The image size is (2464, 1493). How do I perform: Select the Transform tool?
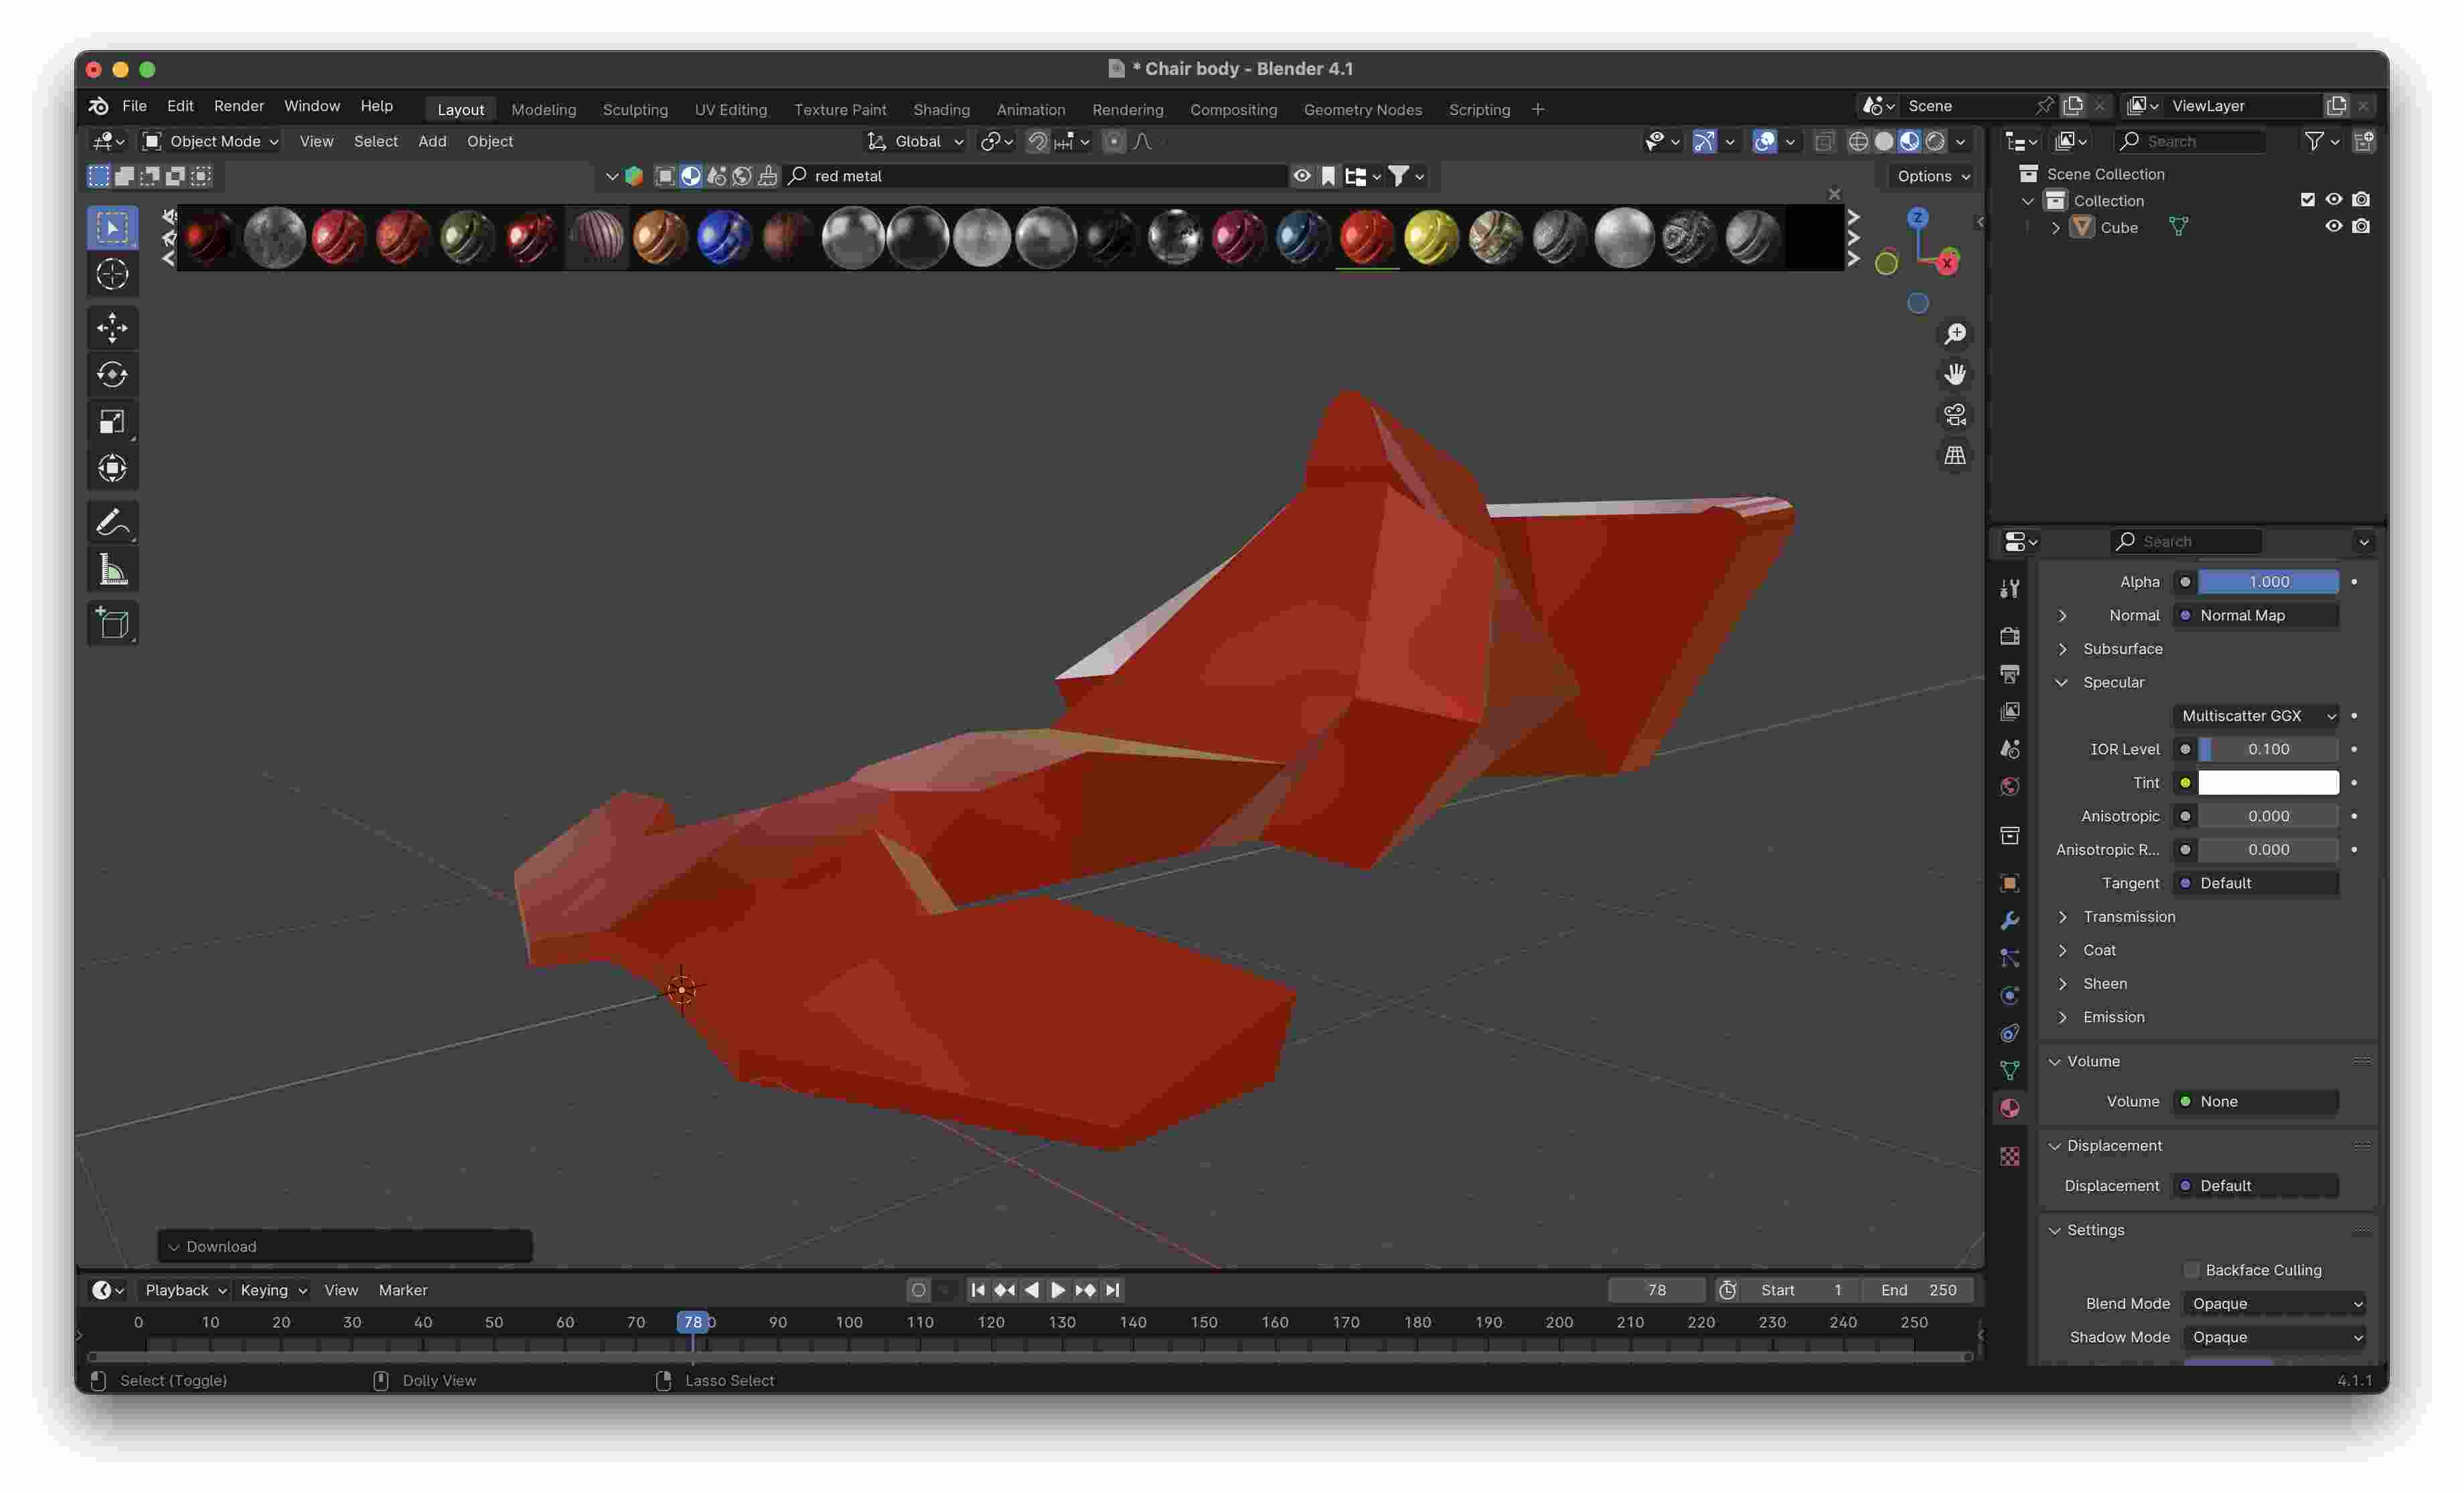(112, 468)
